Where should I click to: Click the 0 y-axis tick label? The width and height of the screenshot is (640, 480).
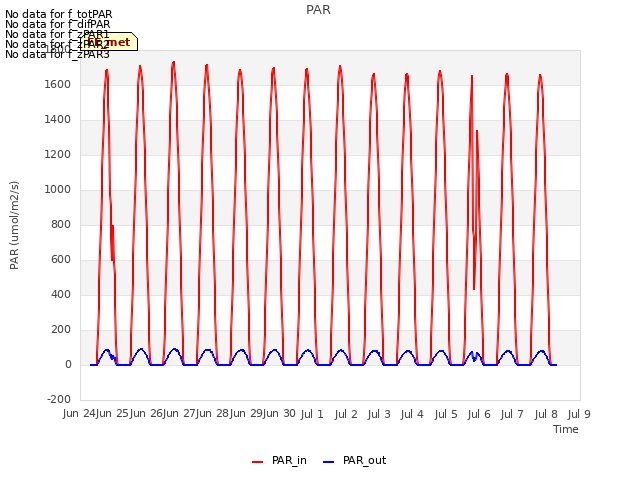click(x=68, y=365)
